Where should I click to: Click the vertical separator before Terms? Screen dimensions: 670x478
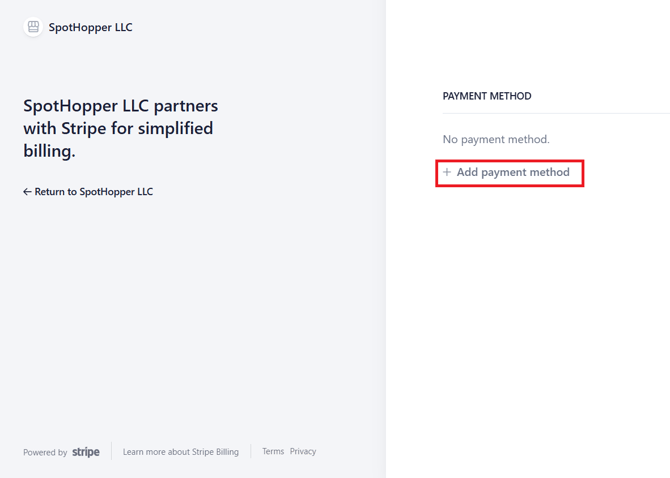tap(251, 452)
